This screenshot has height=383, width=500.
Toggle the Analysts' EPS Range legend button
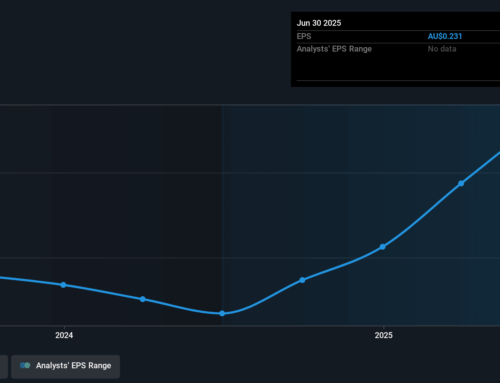65,366
